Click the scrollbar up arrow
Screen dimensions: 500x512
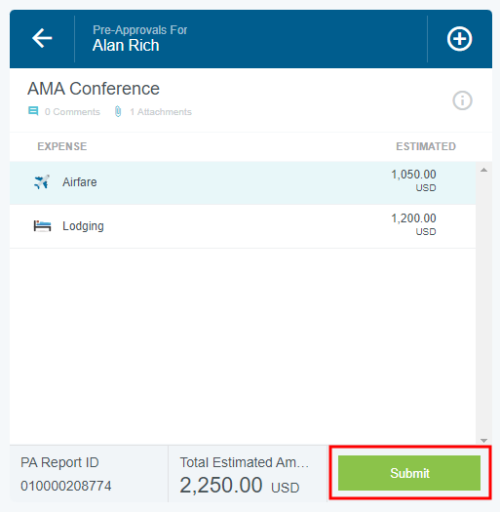[484, 170]
